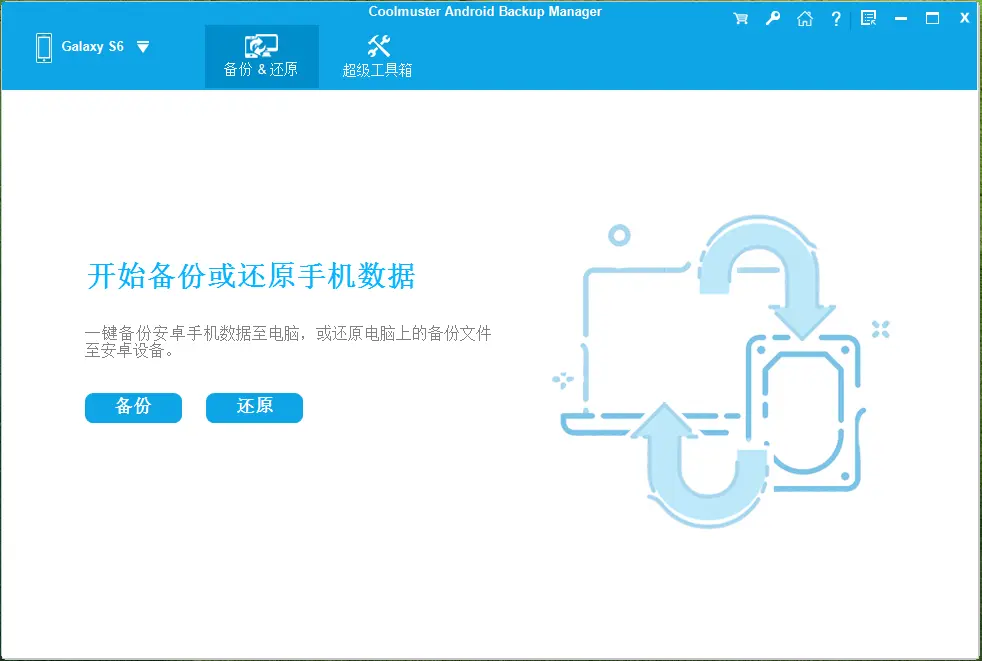Image resolution: width=982 pixels, height=661 pixels.
Task: Click the 备份 button
Action: (133, 407)
